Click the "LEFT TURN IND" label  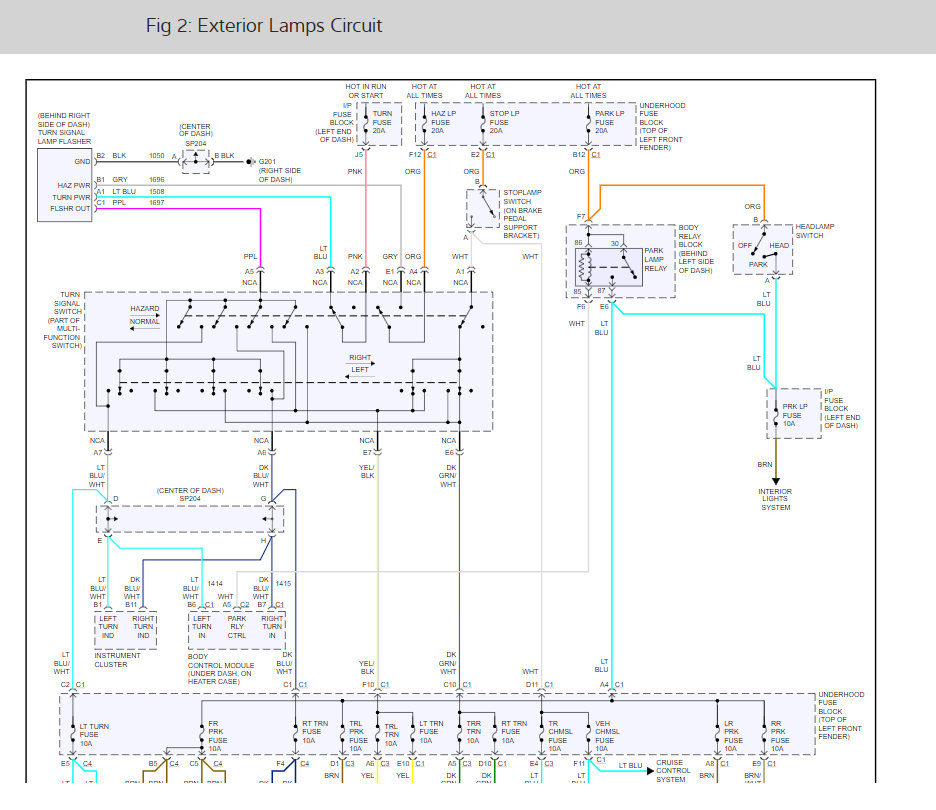[x=108, y=627]
